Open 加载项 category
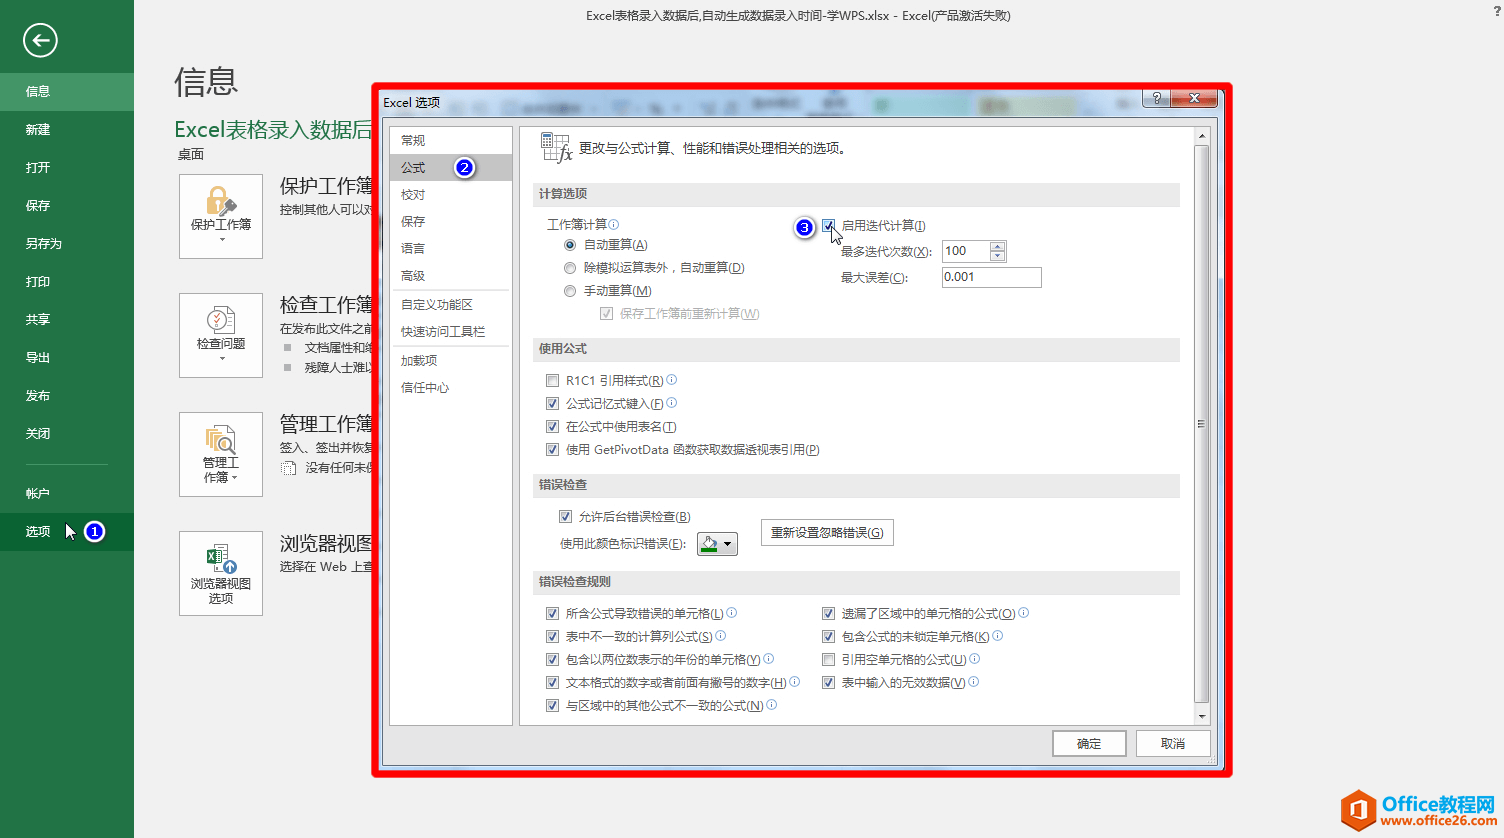1504x838 pixels. (451, 360)
